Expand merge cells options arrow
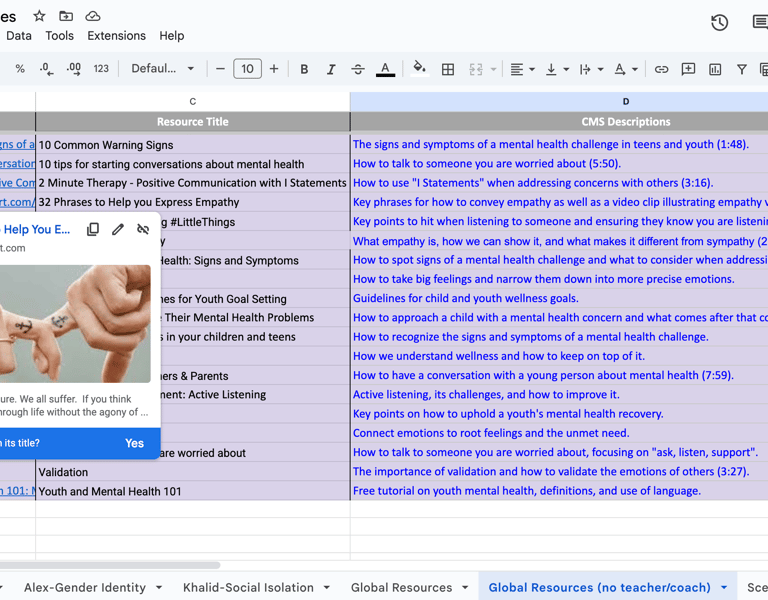 [493, 69]
